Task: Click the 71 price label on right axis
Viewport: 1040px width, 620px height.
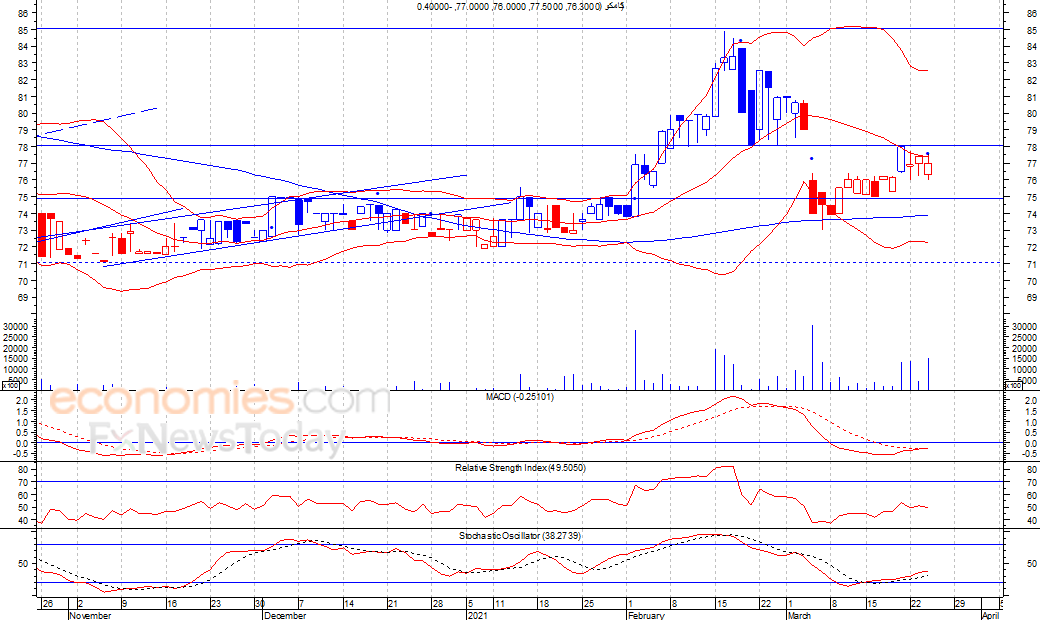Action: pos(1032,265)
